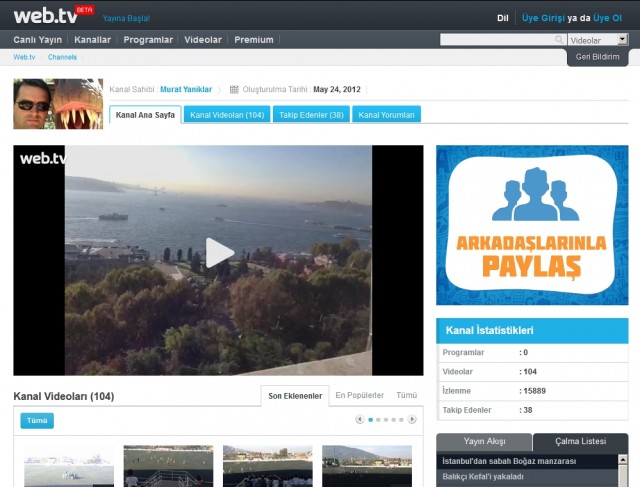Click Takip Edenler : 38 statistics row
This screenshot has width=640, height=487.
(532, 410)
